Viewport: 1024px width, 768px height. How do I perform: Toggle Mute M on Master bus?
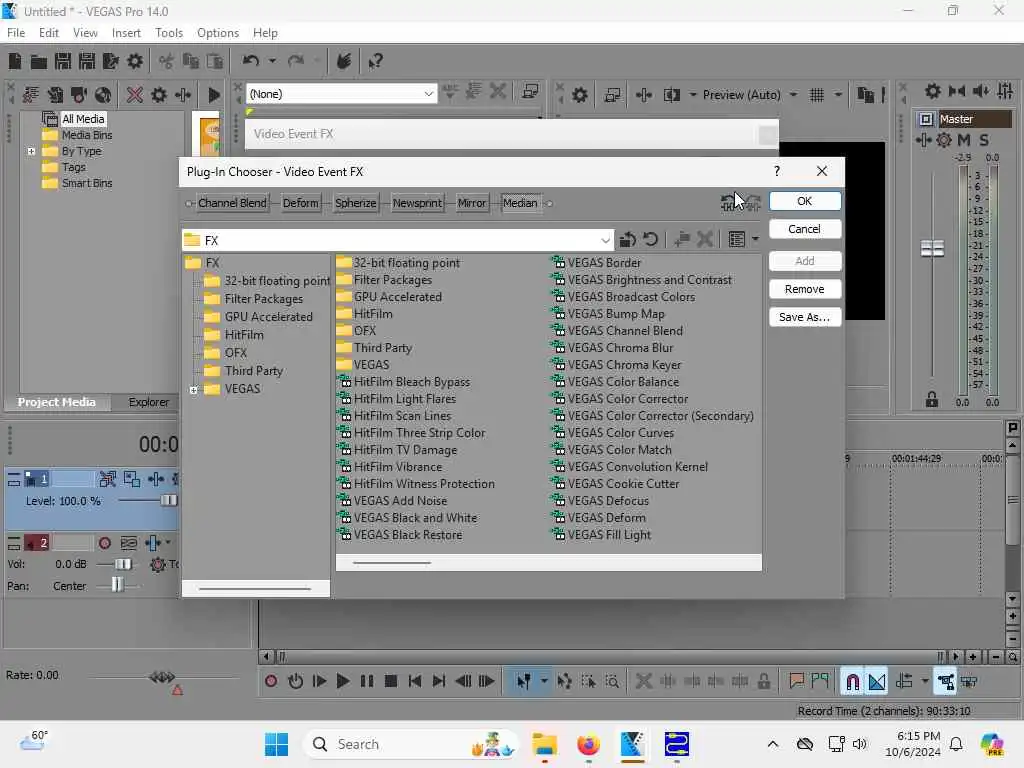[x=964, y=140]
